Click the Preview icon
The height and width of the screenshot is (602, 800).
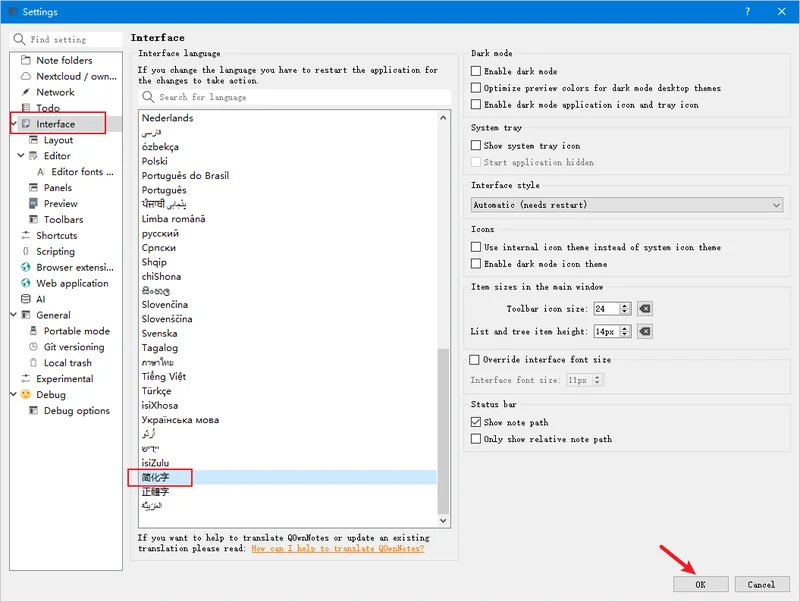pos(33,203)
